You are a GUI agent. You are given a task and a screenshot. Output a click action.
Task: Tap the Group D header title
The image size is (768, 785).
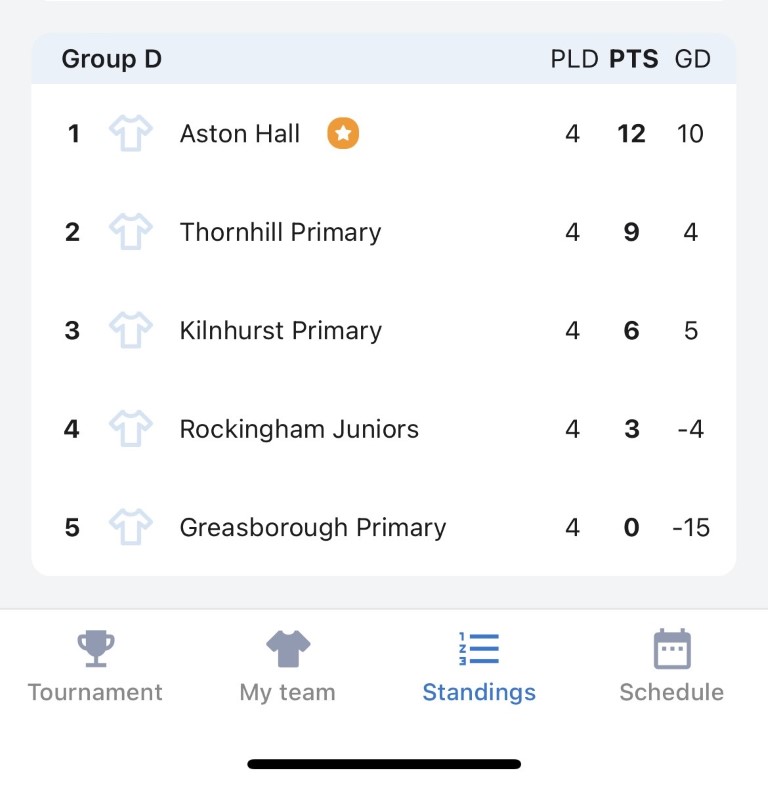click(x=112, y=59)
